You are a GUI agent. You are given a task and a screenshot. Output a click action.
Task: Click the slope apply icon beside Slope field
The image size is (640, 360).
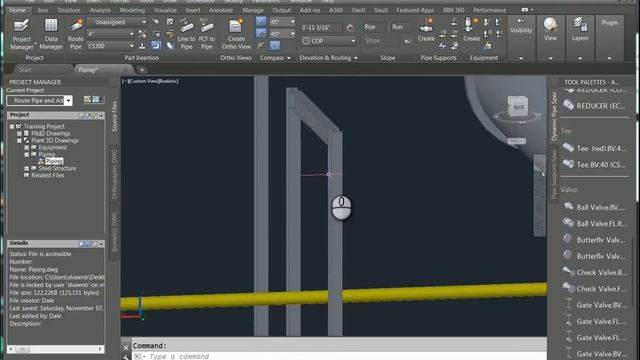pos(407,41)
